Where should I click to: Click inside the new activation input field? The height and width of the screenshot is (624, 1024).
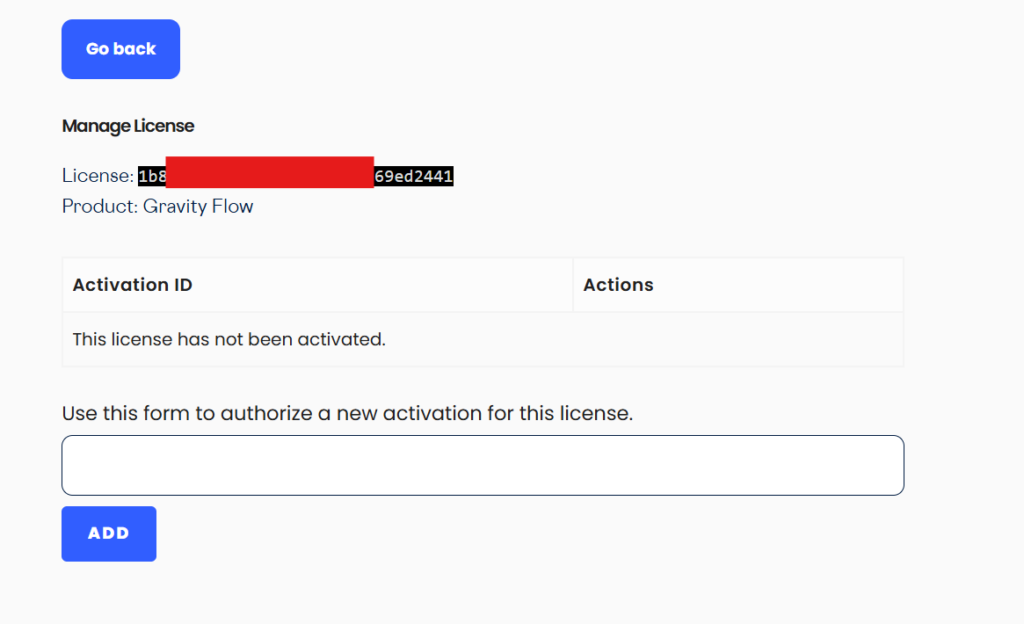click(x=483, y=464)
